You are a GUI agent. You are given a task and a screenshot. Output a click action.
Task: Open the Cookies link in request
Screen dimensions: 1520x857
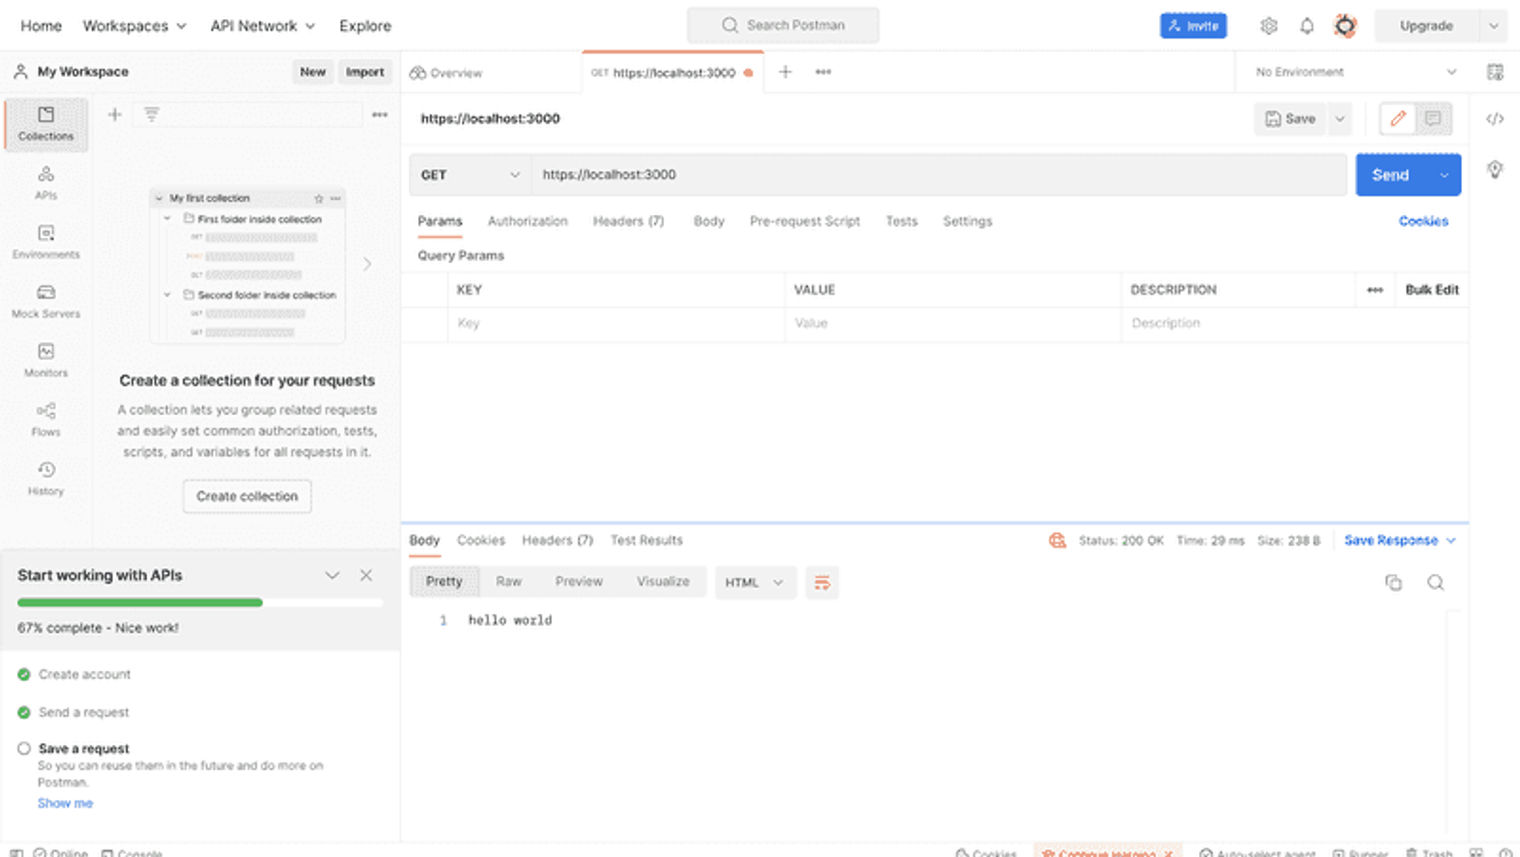pyautogui.click(x=1423, y=221)
